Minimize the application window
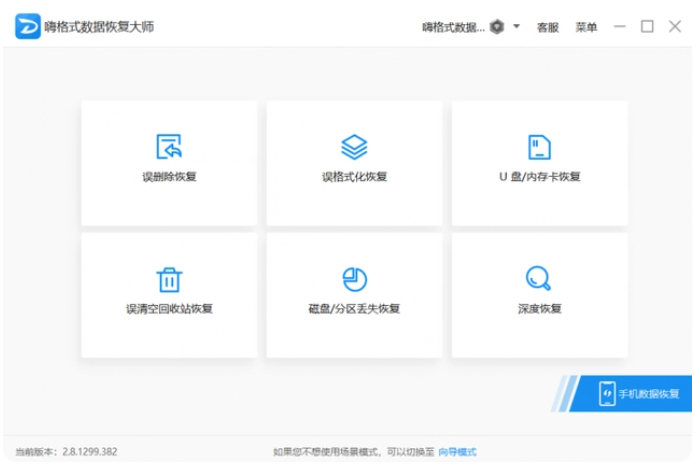This screenshot has width=693, height=465. coord(620,27)
